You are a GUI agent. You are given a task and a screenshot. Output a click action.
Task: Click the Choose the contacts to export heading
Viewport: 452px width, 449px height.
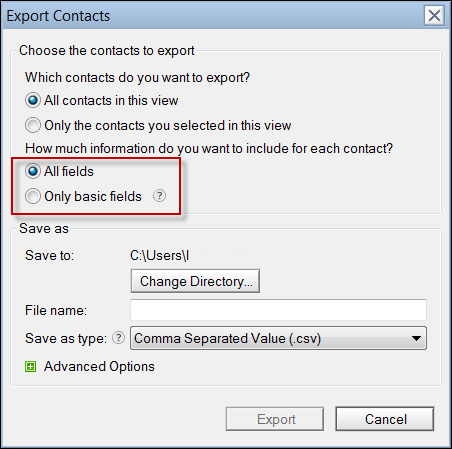[x=107, y=51]
